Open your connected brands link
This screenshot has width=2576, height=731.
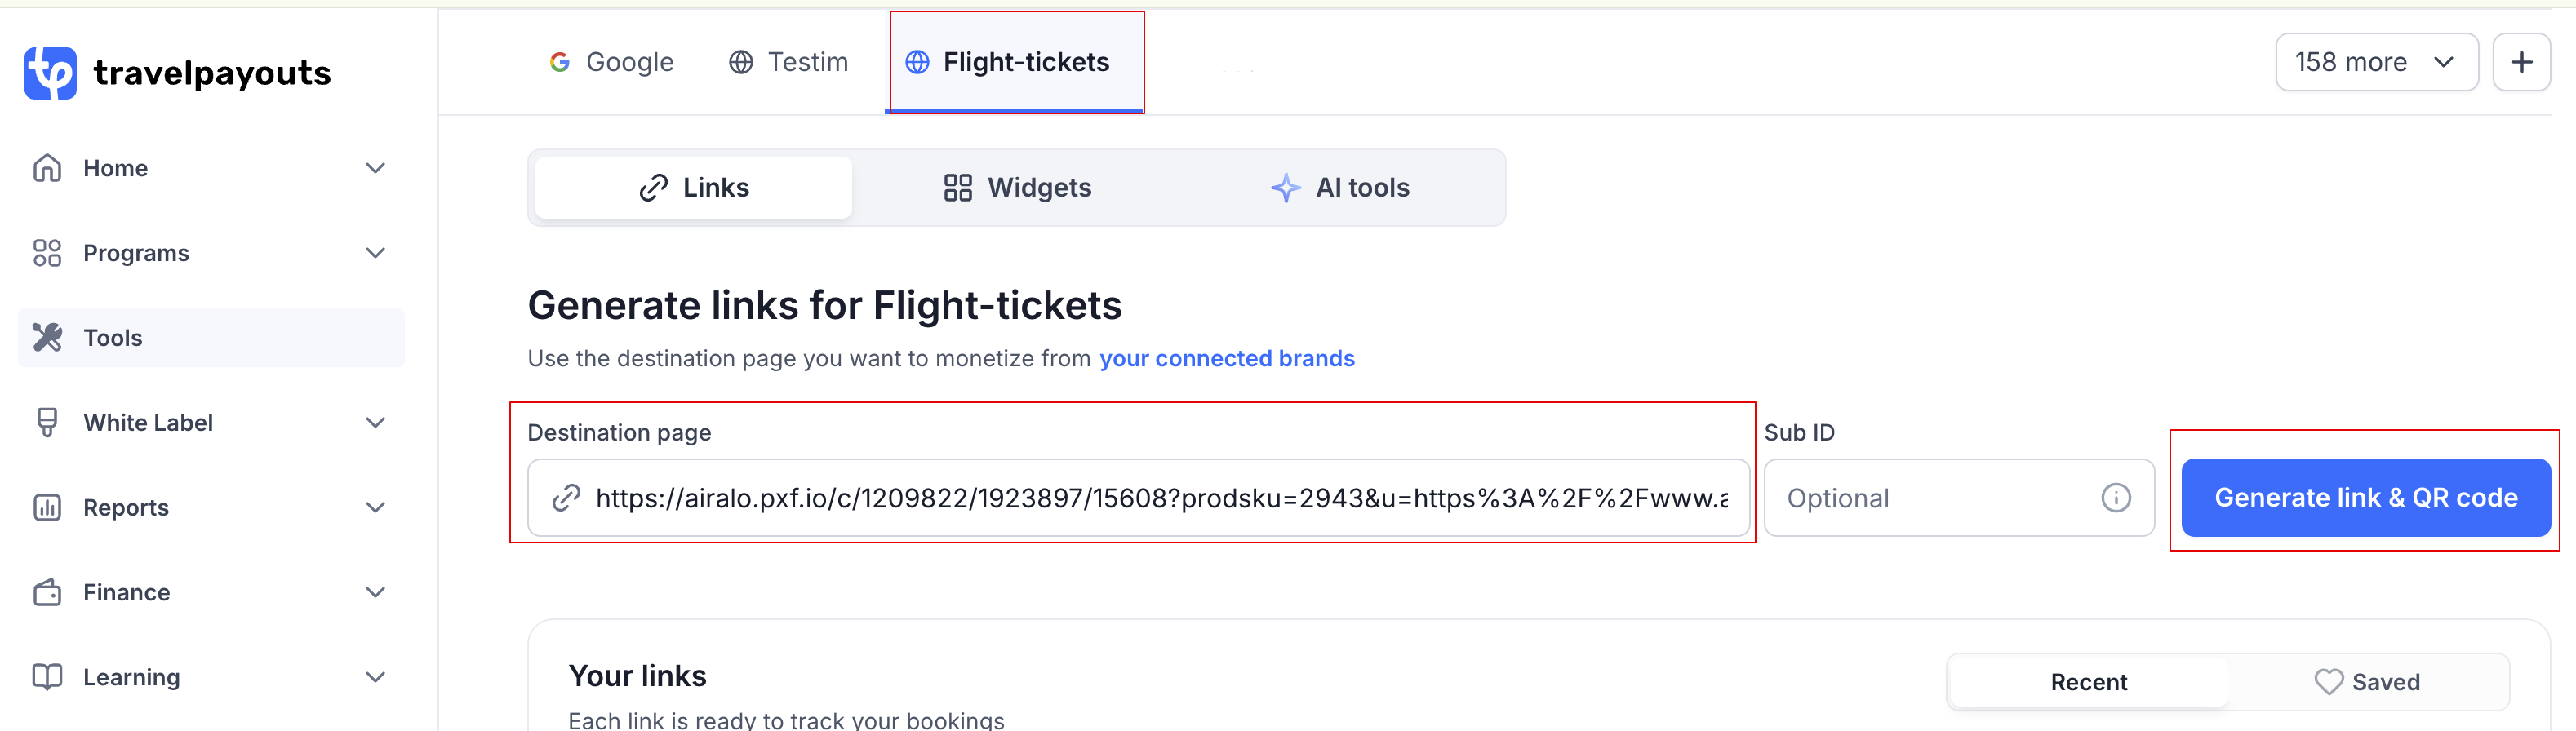pos(1227,358)
